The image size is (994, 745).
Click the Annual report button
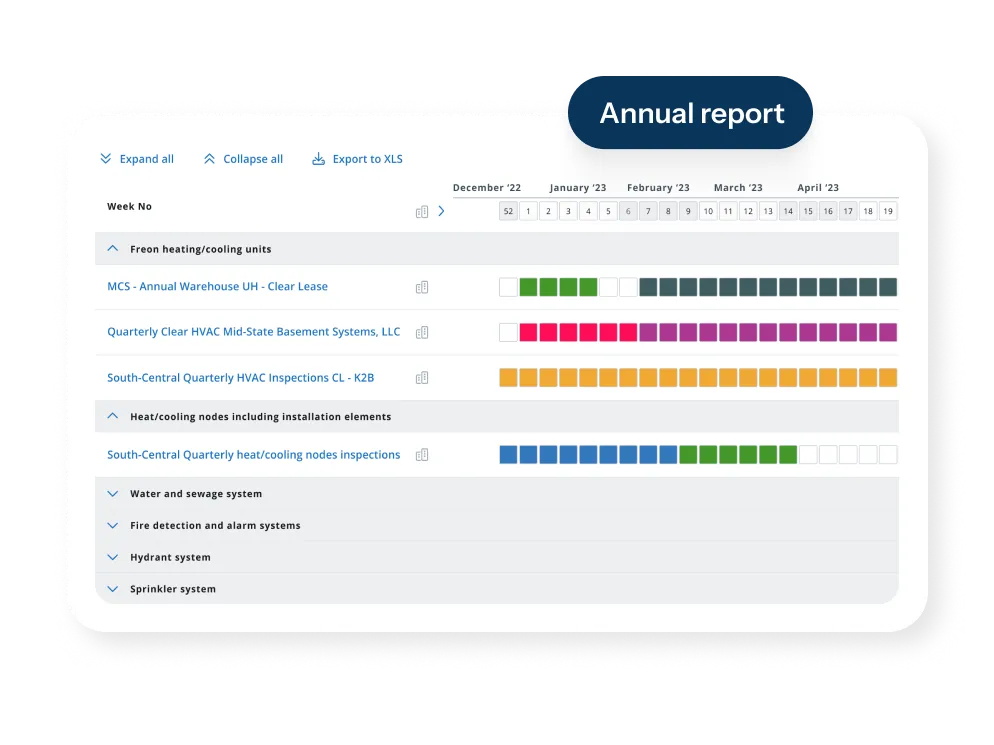(x=690, y=113)
